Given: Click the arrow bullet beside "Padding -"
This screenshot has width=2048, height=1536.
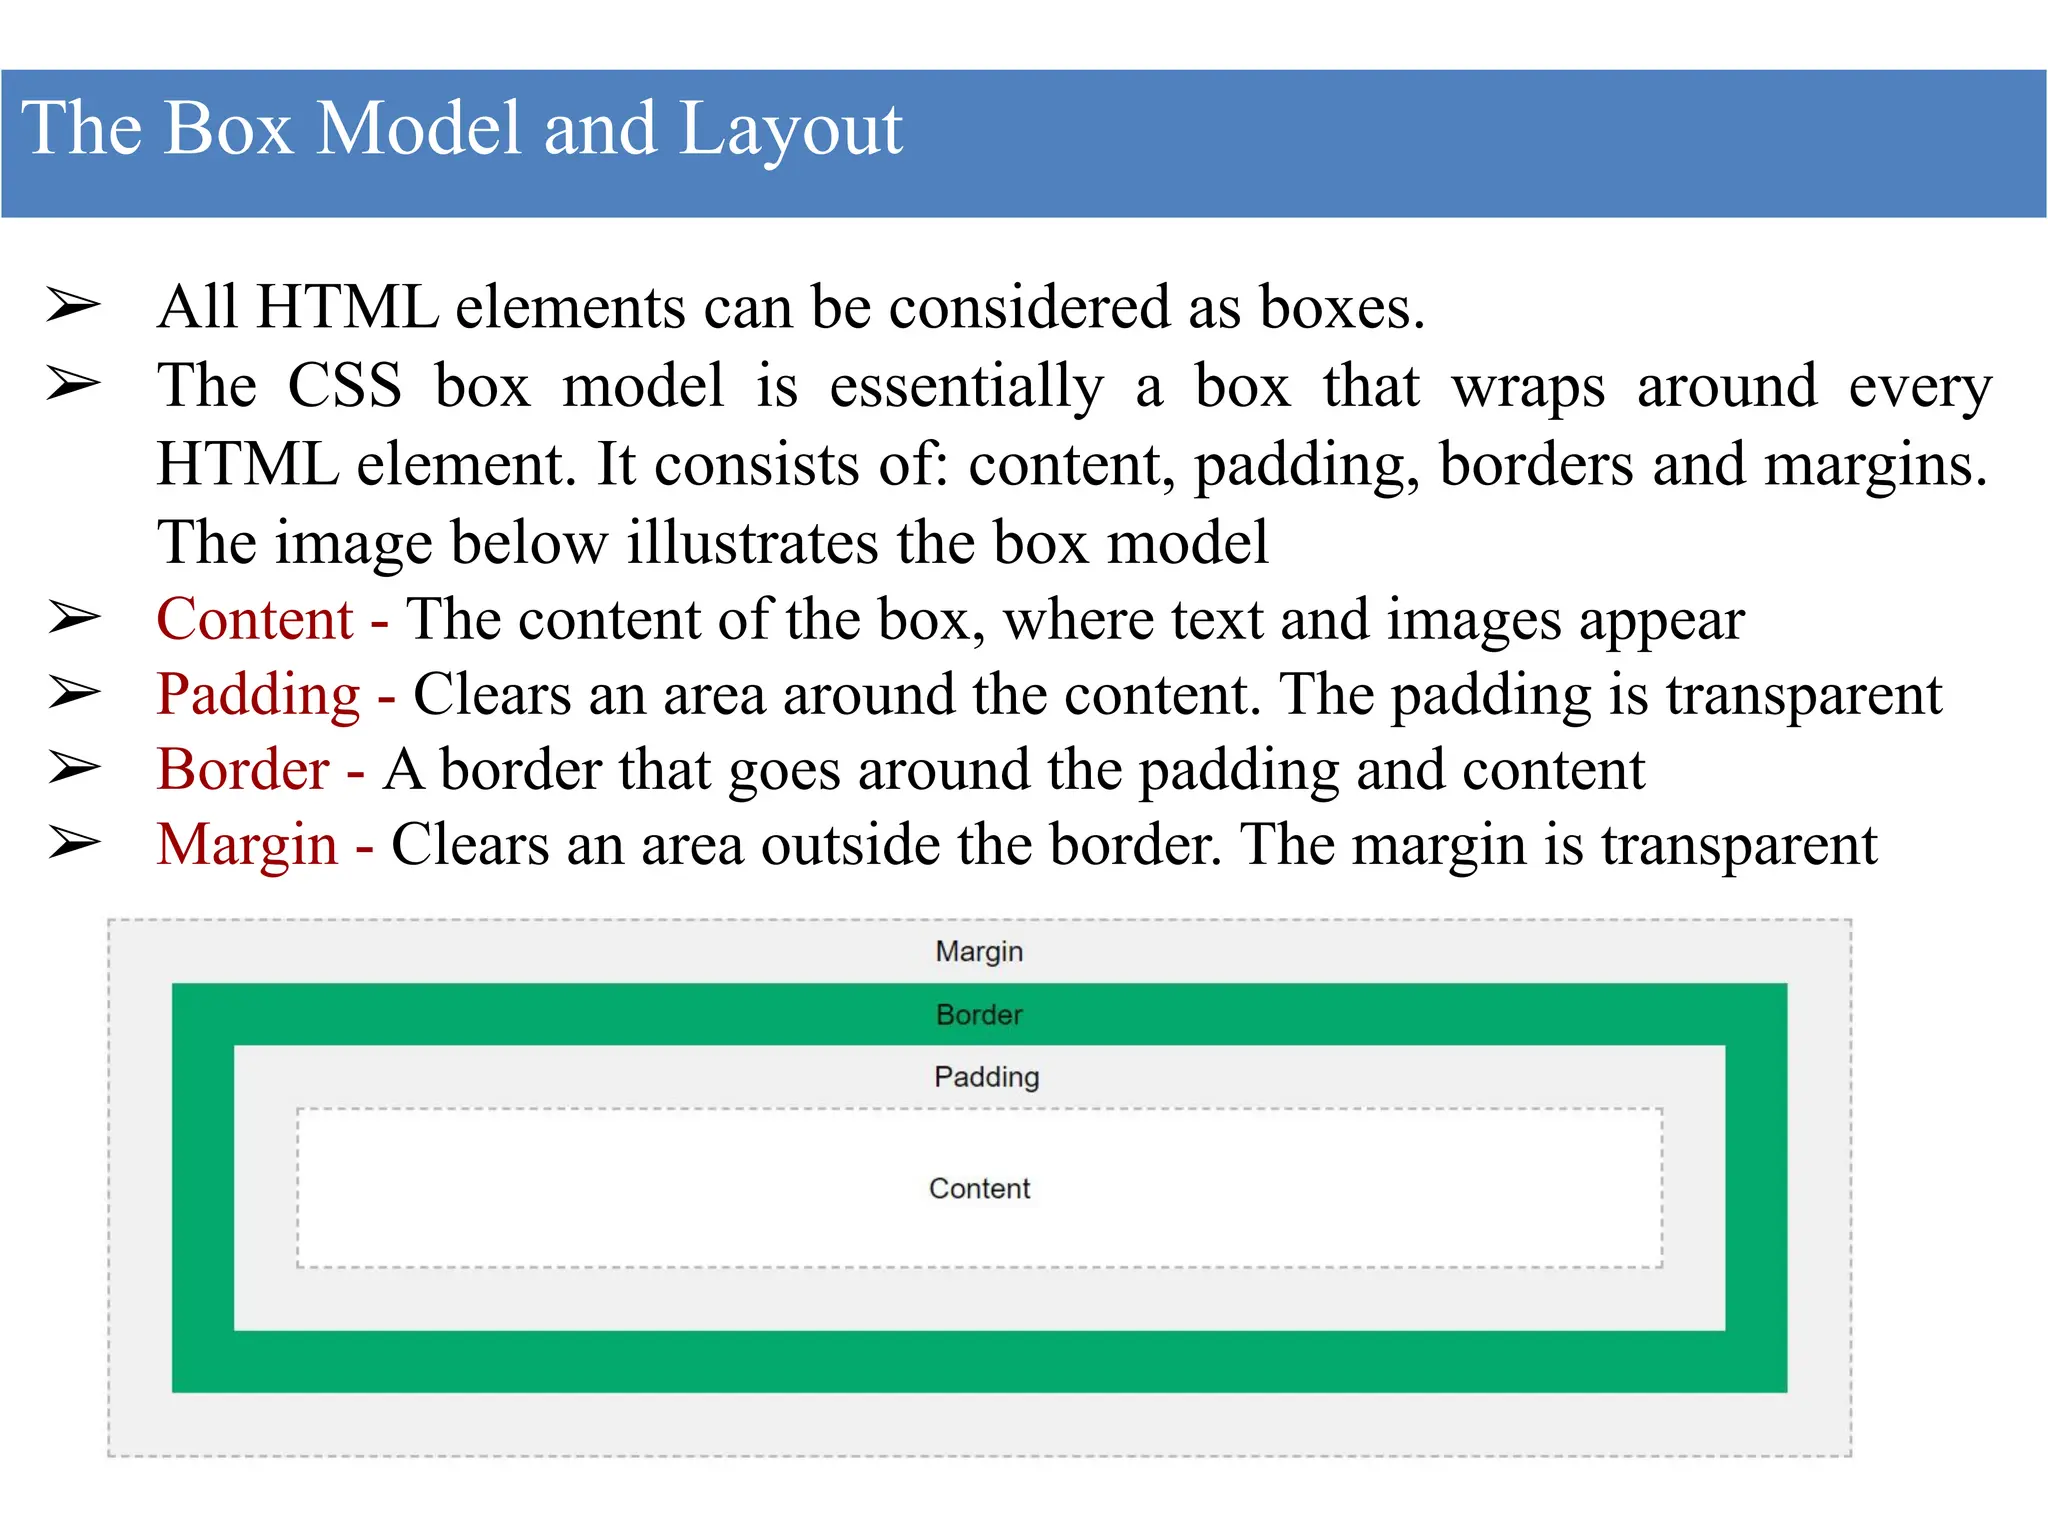Looking at the screenshot, I should (x=74, y=692).
